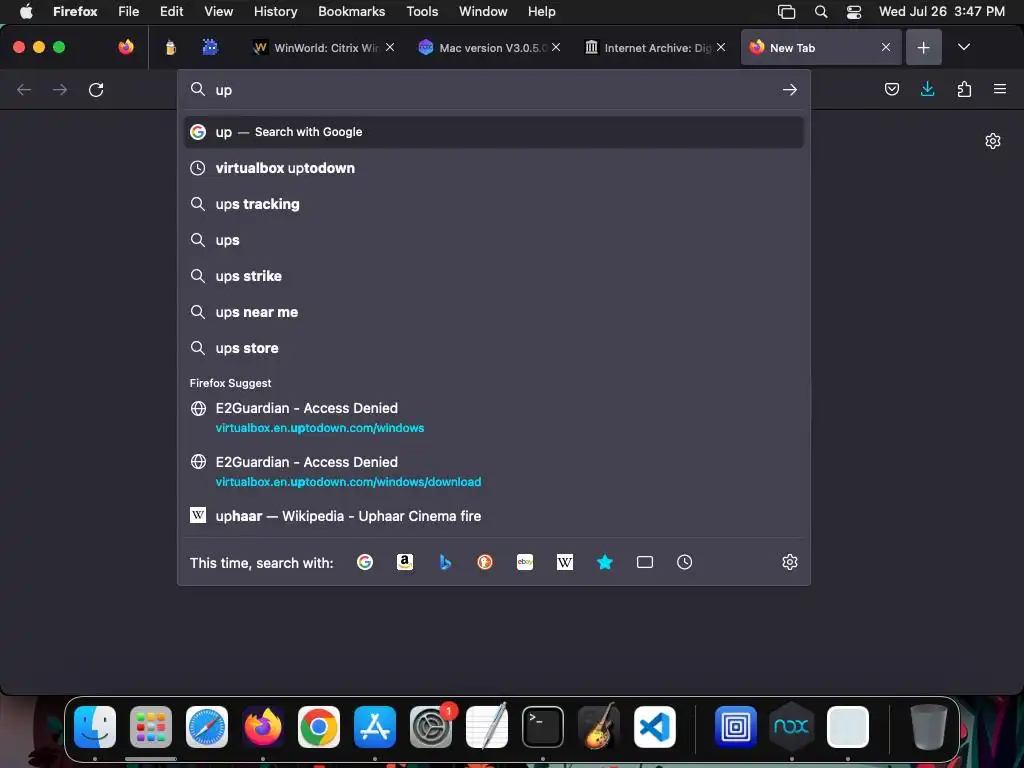Launch Google Chrome from the Dock
The width and height of the screenshot is (1024, 768).
(319, 727)
